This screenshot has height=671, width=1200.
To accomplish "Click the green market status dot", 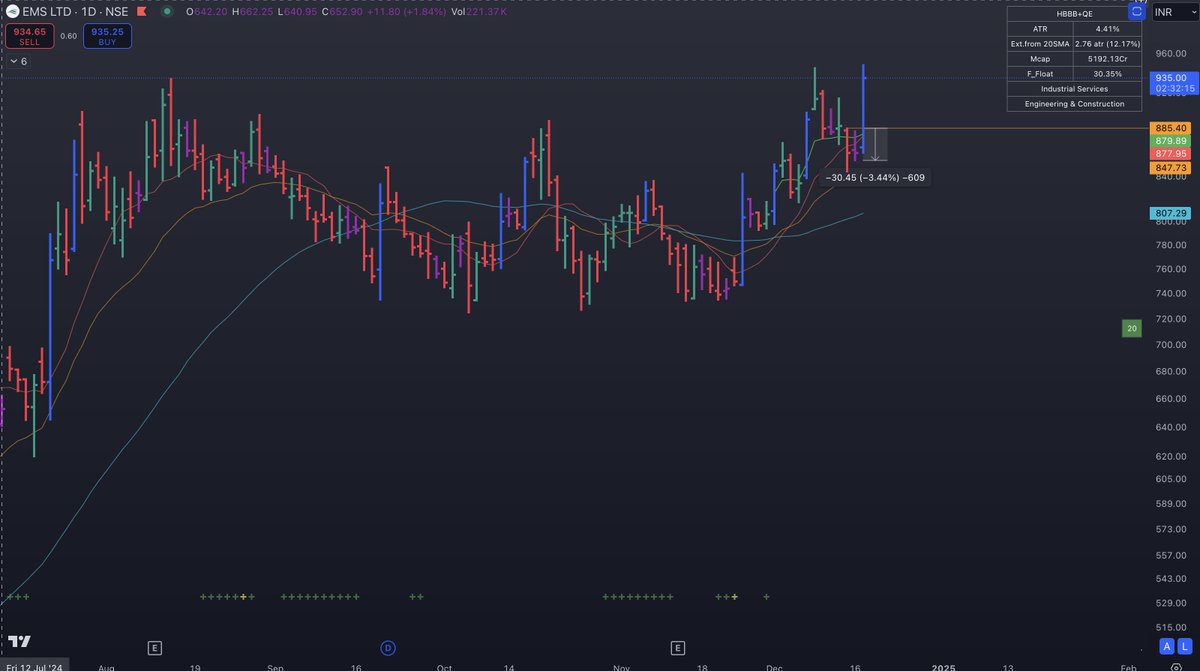I will coord(167,11).
